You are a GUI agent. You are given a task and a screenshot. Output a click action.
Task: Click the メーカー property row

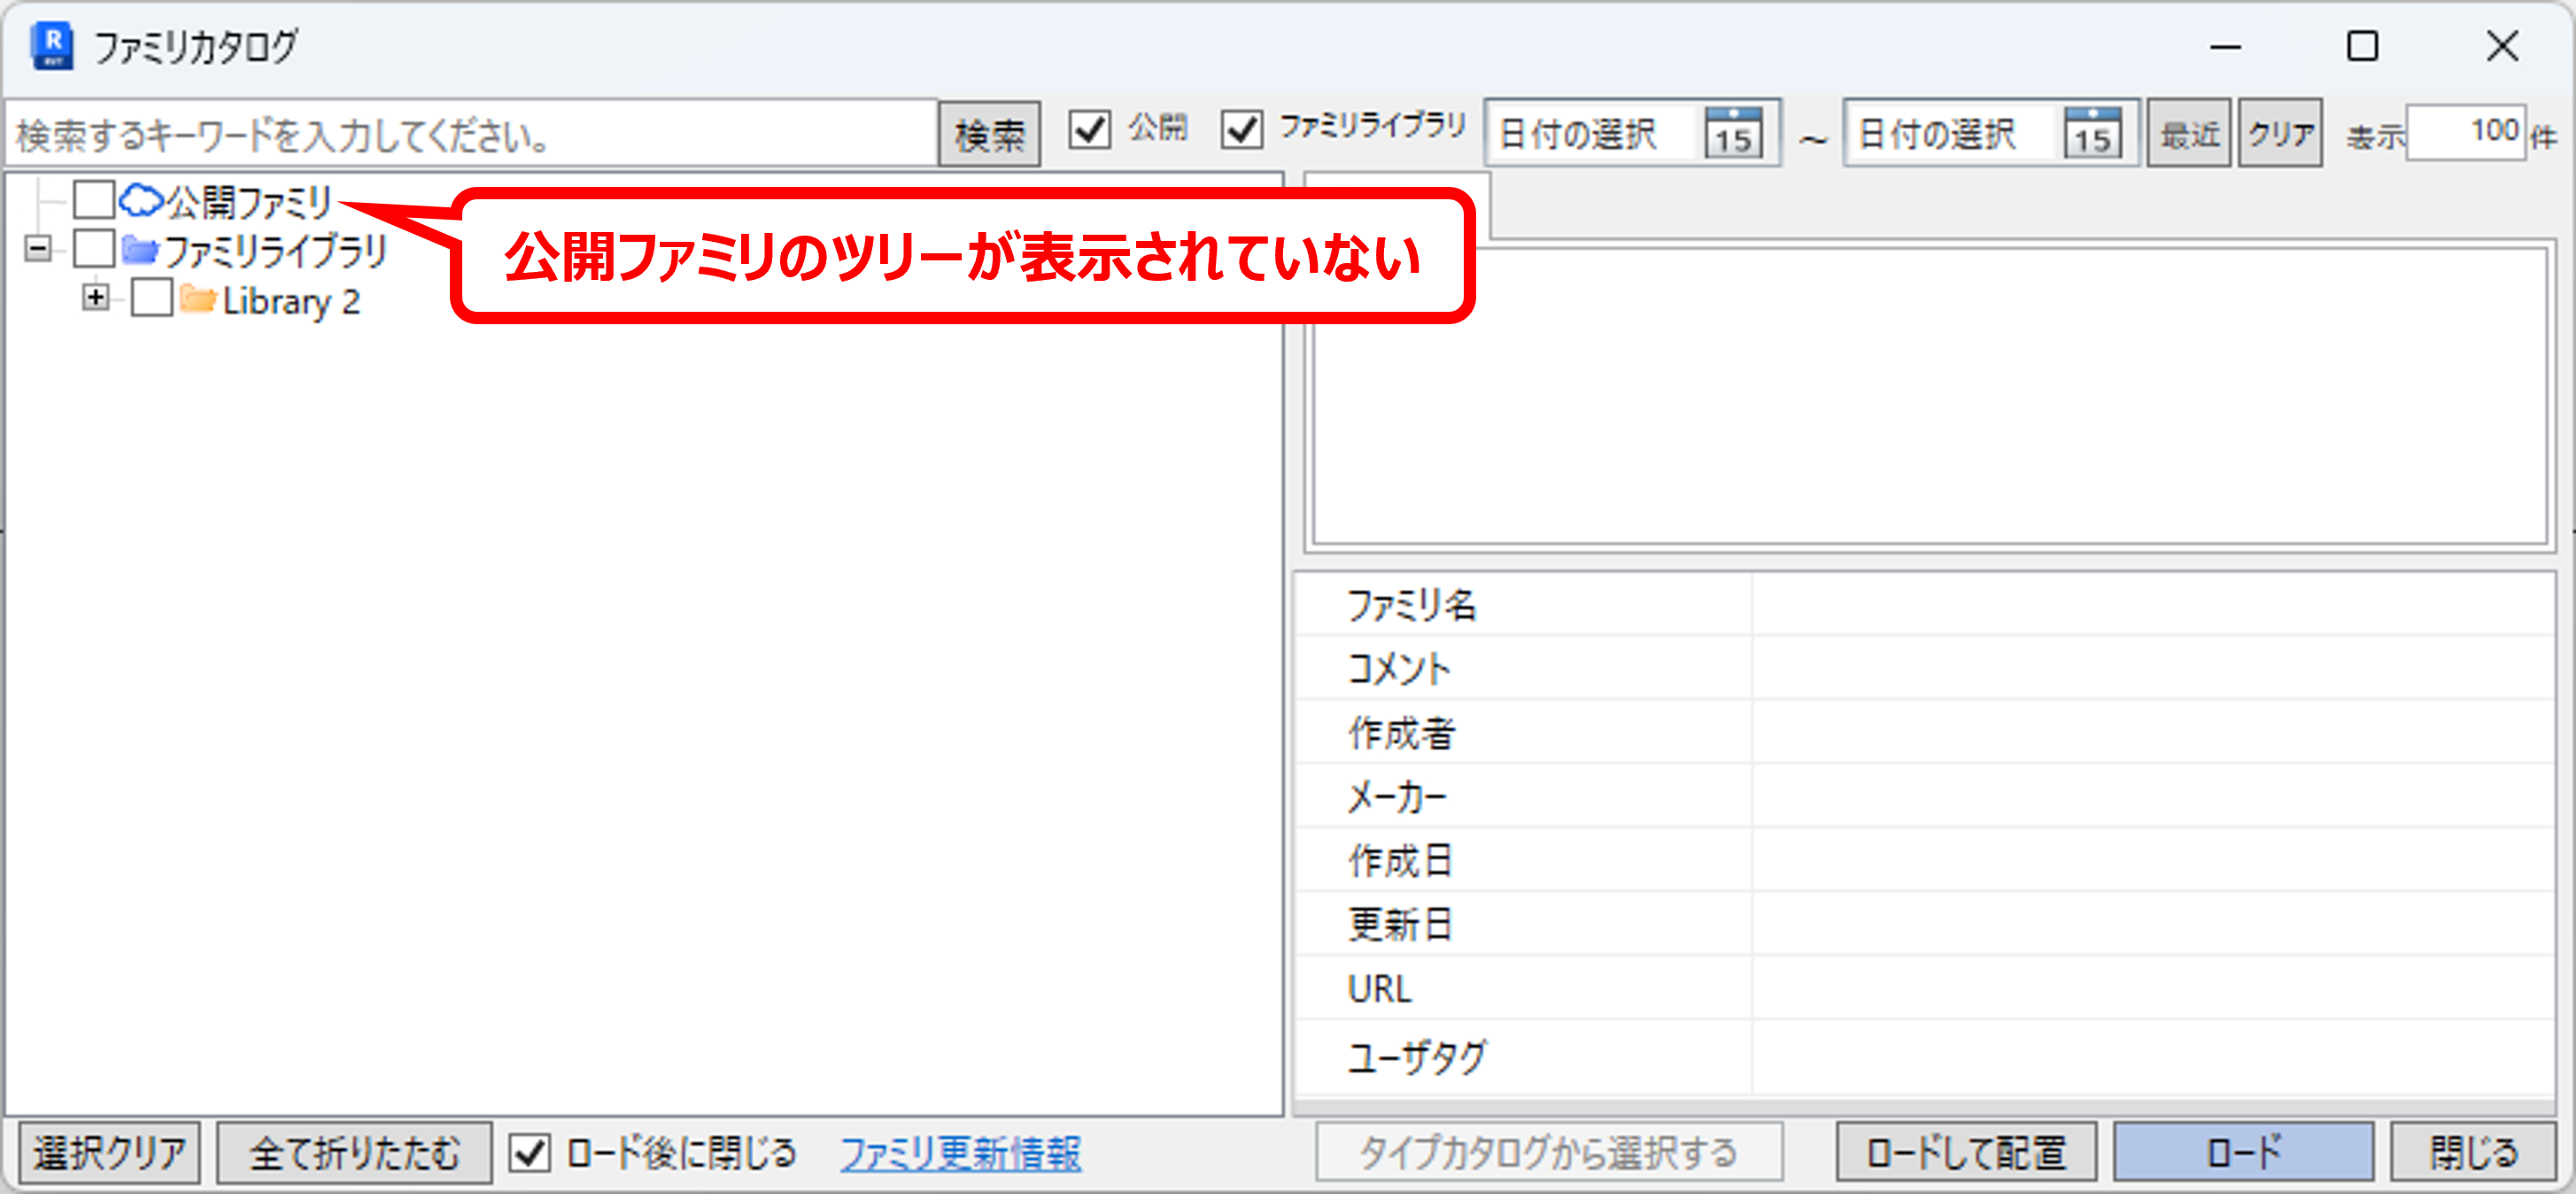(1925, 797)
